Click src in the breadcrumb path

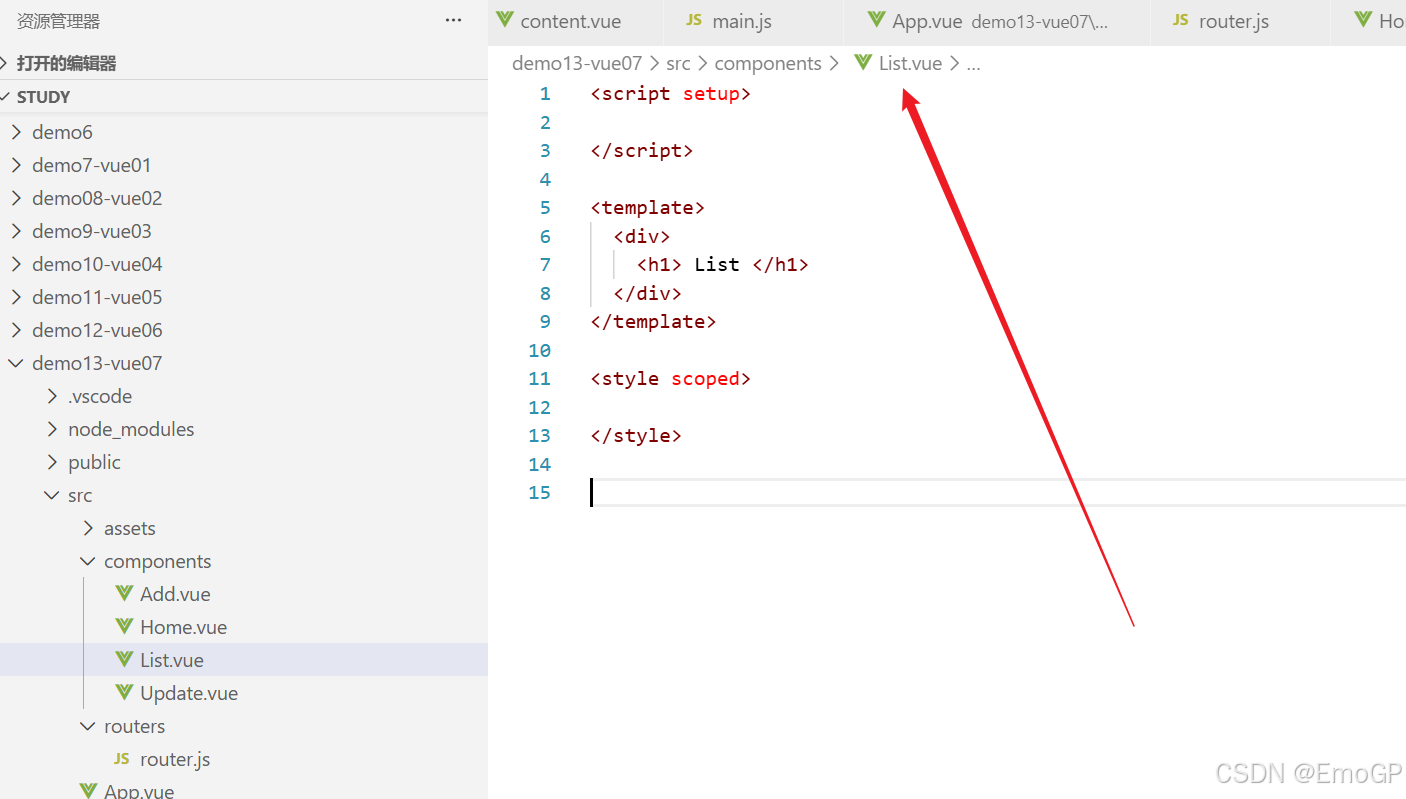click(x=678, y=63)
